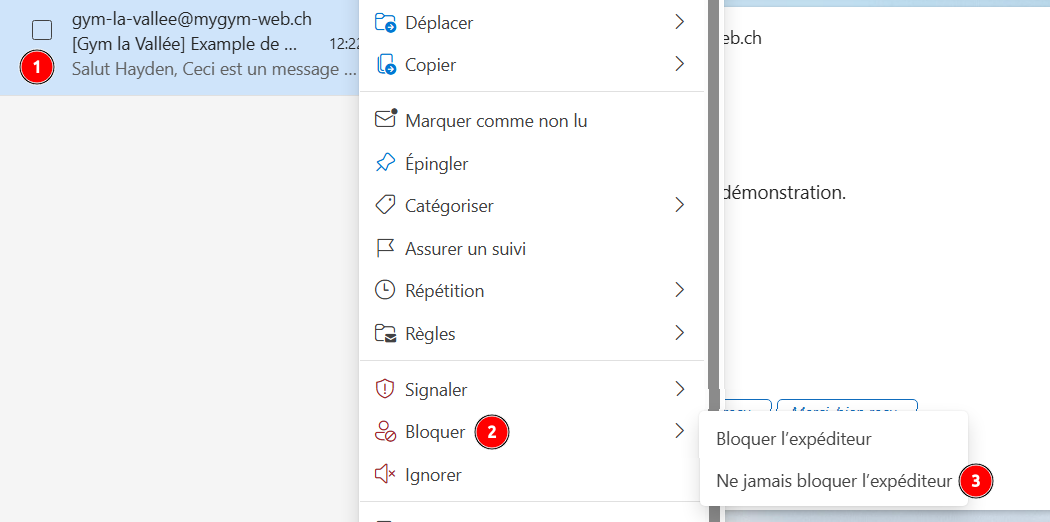Click the Bloquer person icon

385,432
